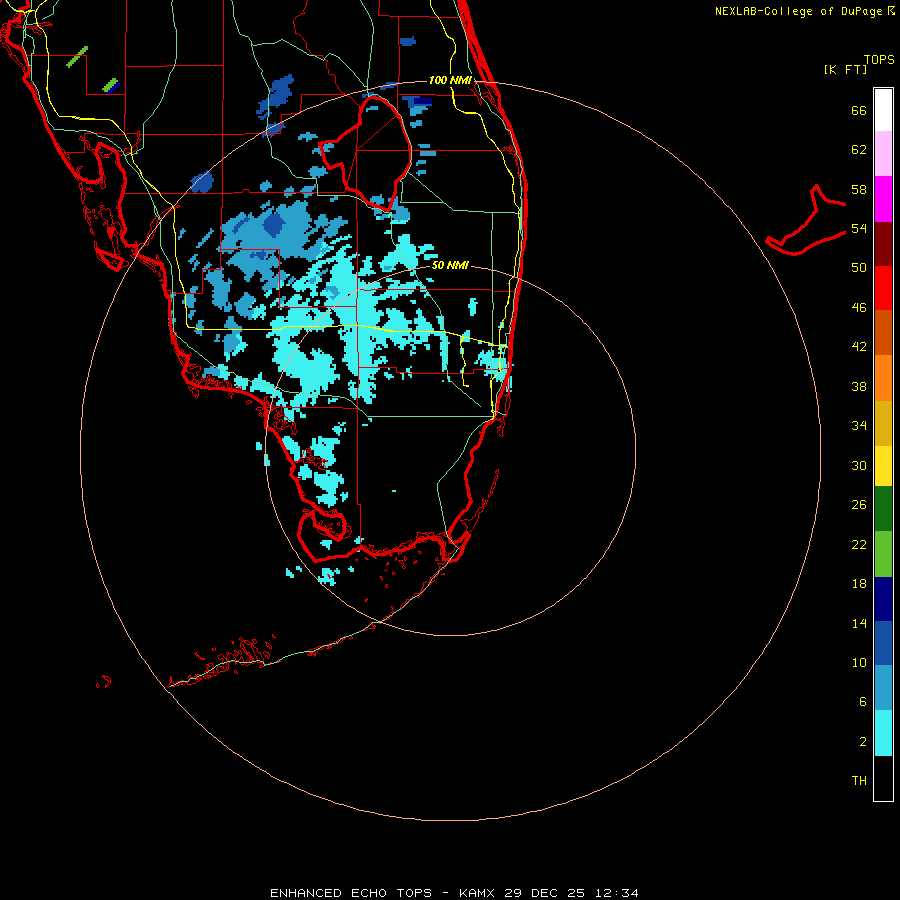900x900 pixels.
Task: Click the [K FT] units label
Action: 845,69
